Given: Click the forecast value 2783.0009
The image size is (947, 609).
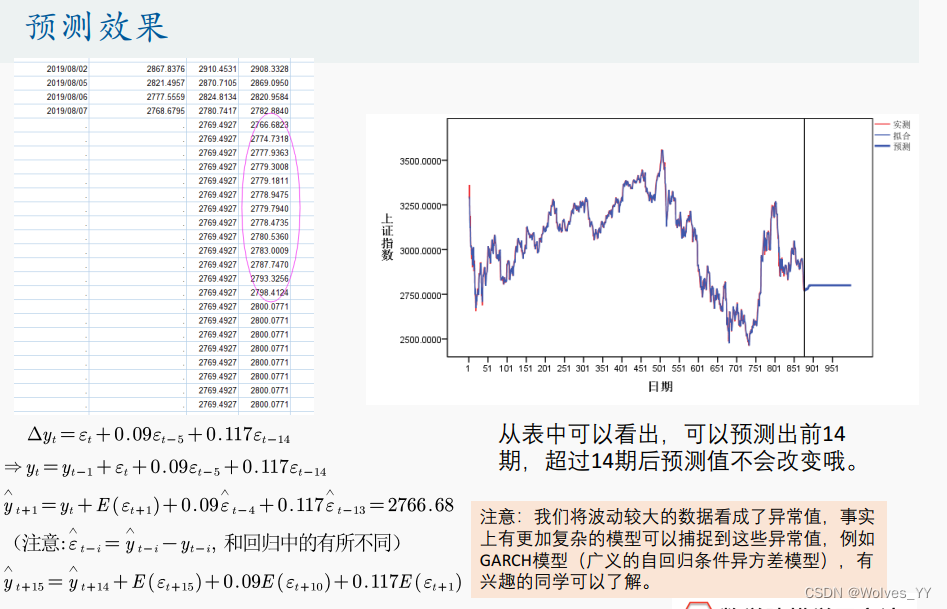Looking at the screenshot, I should [269, 251].
